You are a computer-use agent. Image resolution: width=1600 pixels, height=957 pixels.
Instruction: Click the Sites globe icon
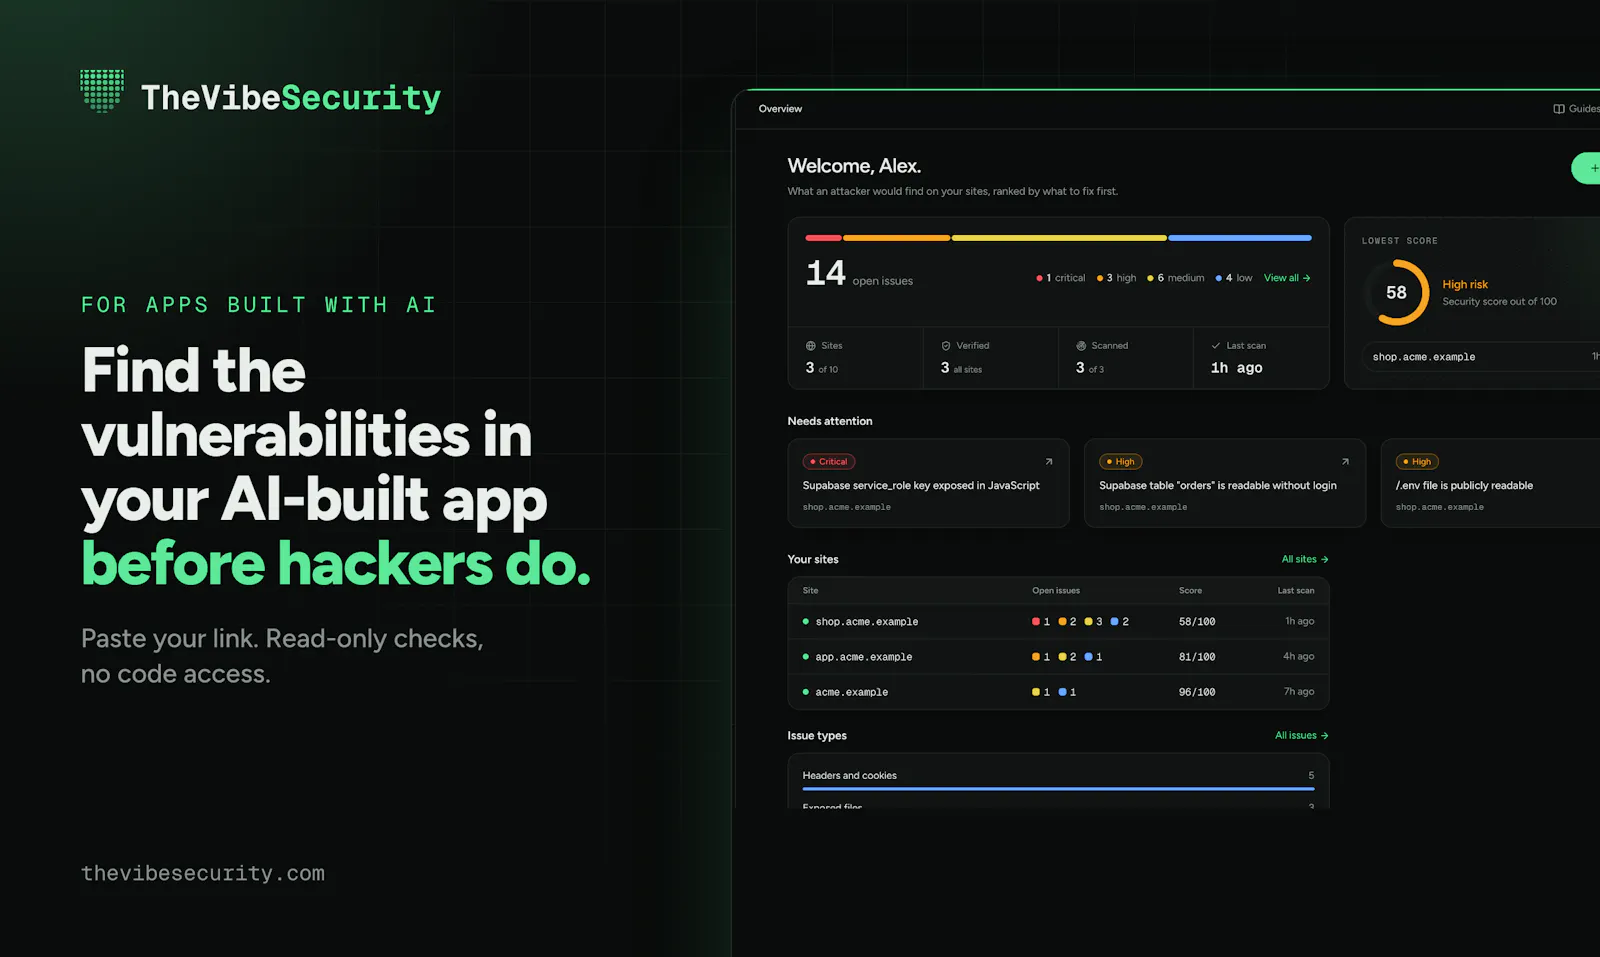tap(811, 346)
